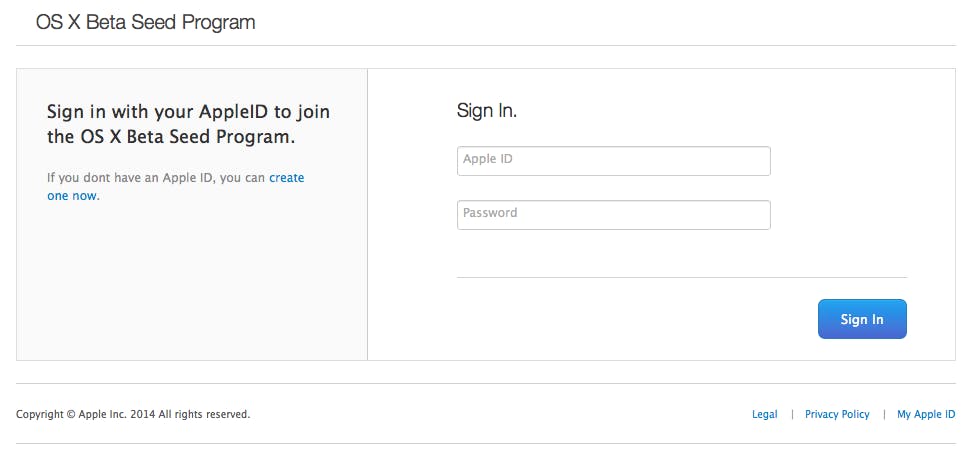Click the separator between Privacy Policy and My Apple ID
This screenshot has width=977, height=459.
(x=883, y=414)
